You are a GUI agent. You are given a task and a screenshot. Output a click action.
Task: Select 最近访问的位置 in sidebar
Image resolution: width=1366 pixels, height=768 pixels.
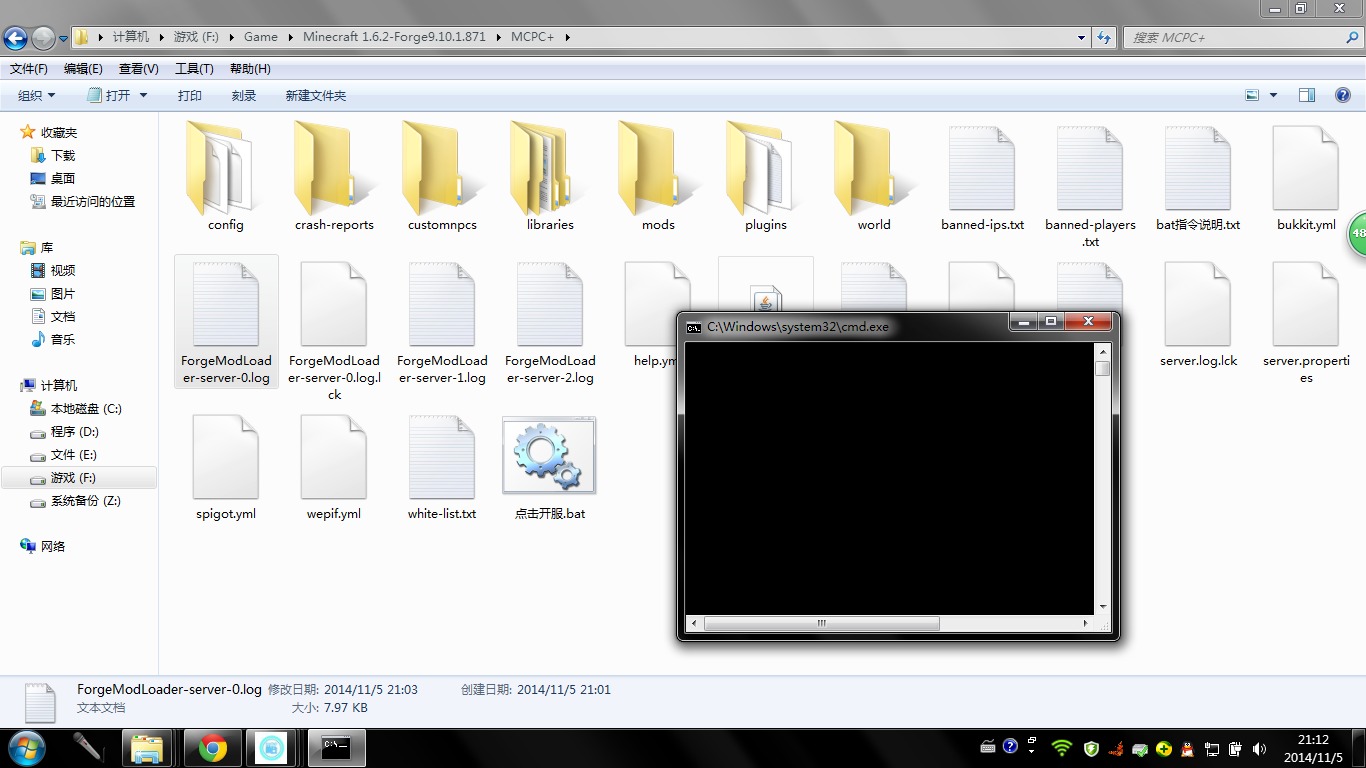[83, 202]
